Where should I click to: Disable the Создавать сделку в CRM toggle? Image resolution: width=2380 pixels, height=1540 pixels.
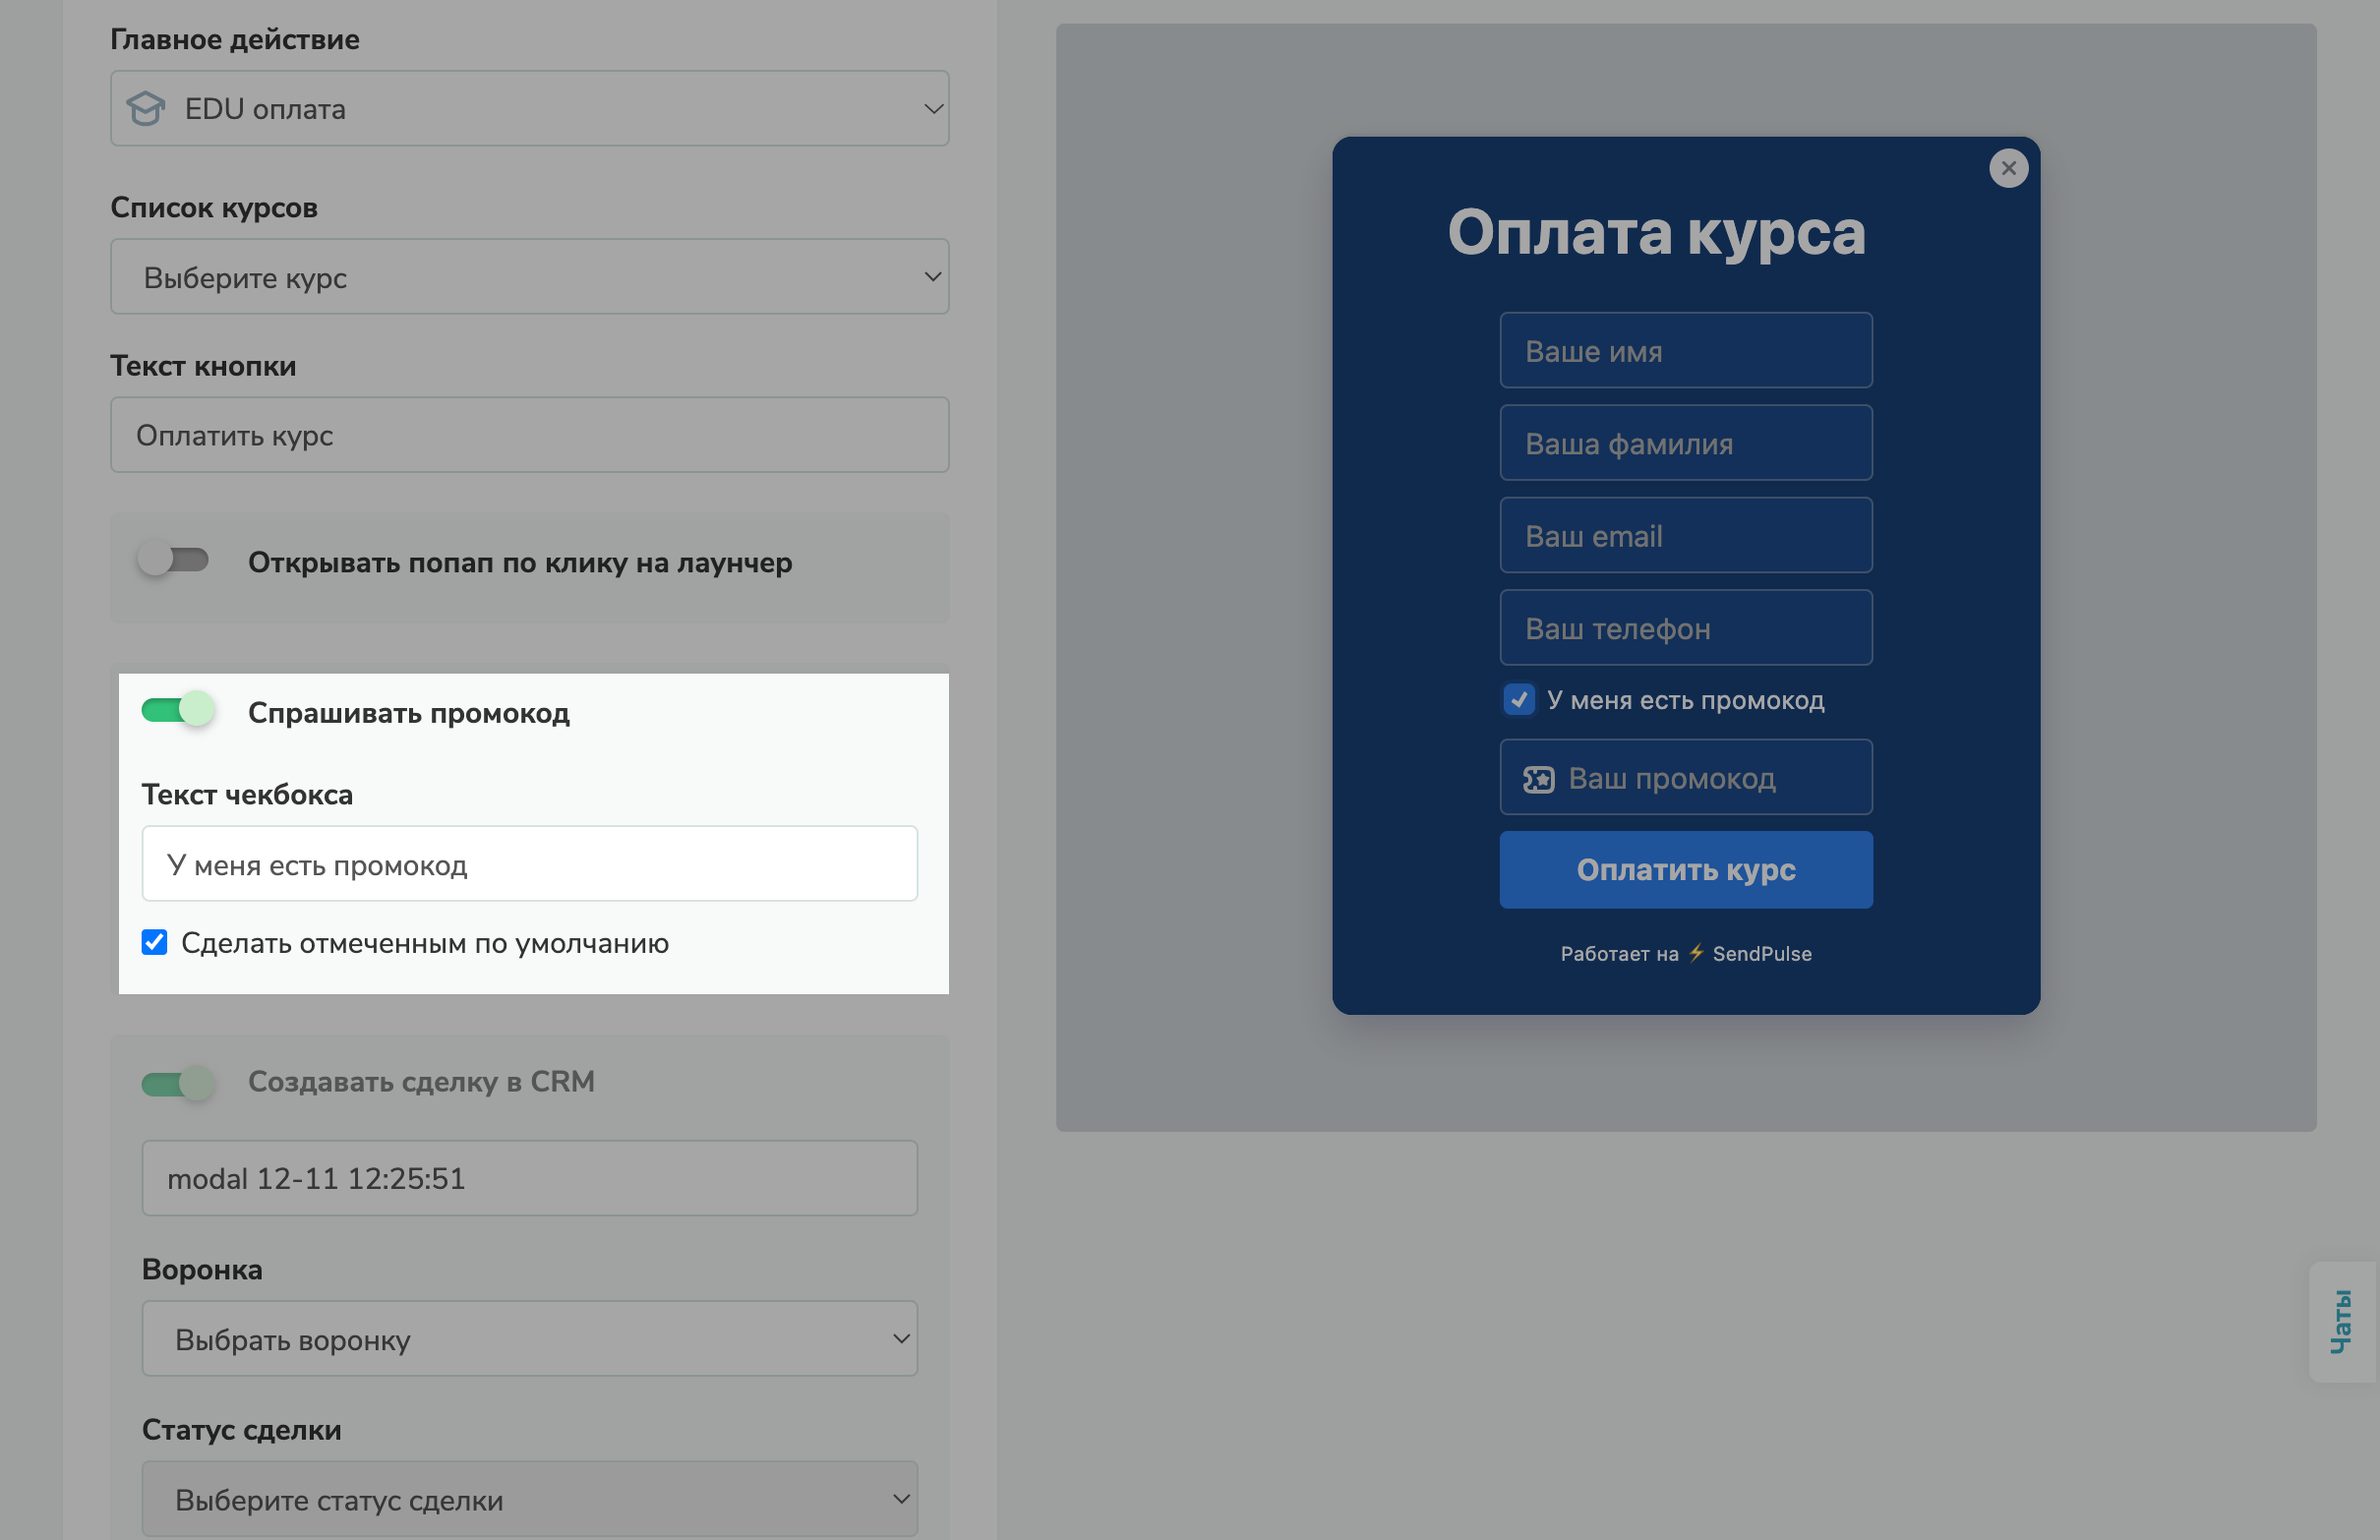[x=176, y=1081]
